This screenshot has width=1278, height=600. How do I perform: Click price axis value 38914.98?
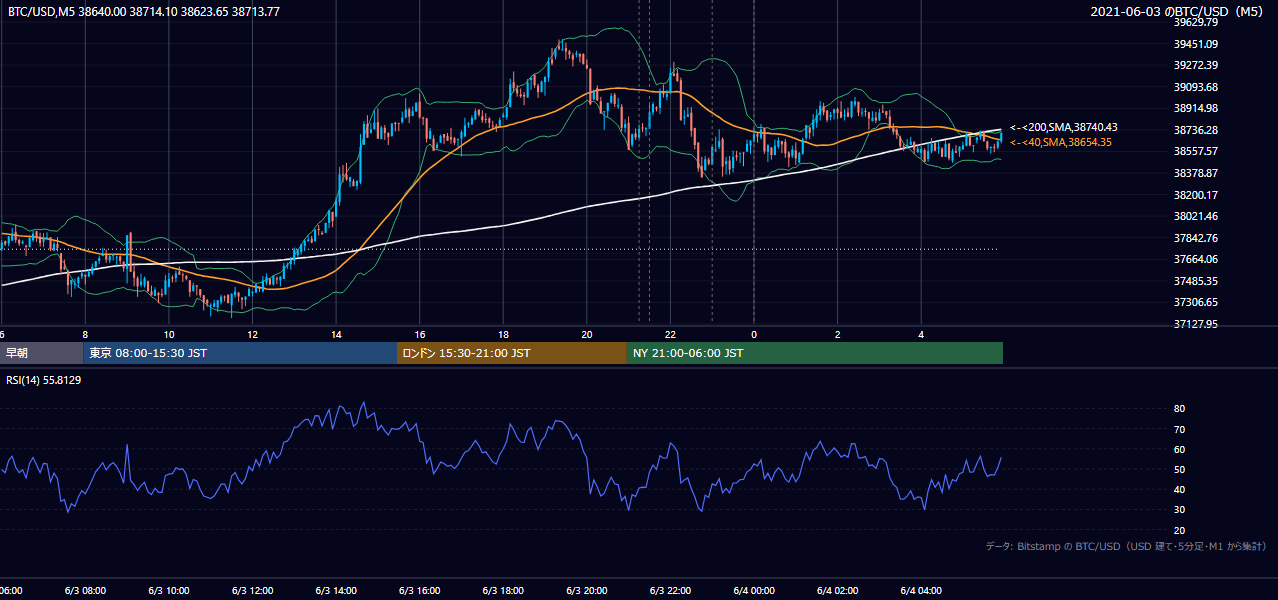1195,108
